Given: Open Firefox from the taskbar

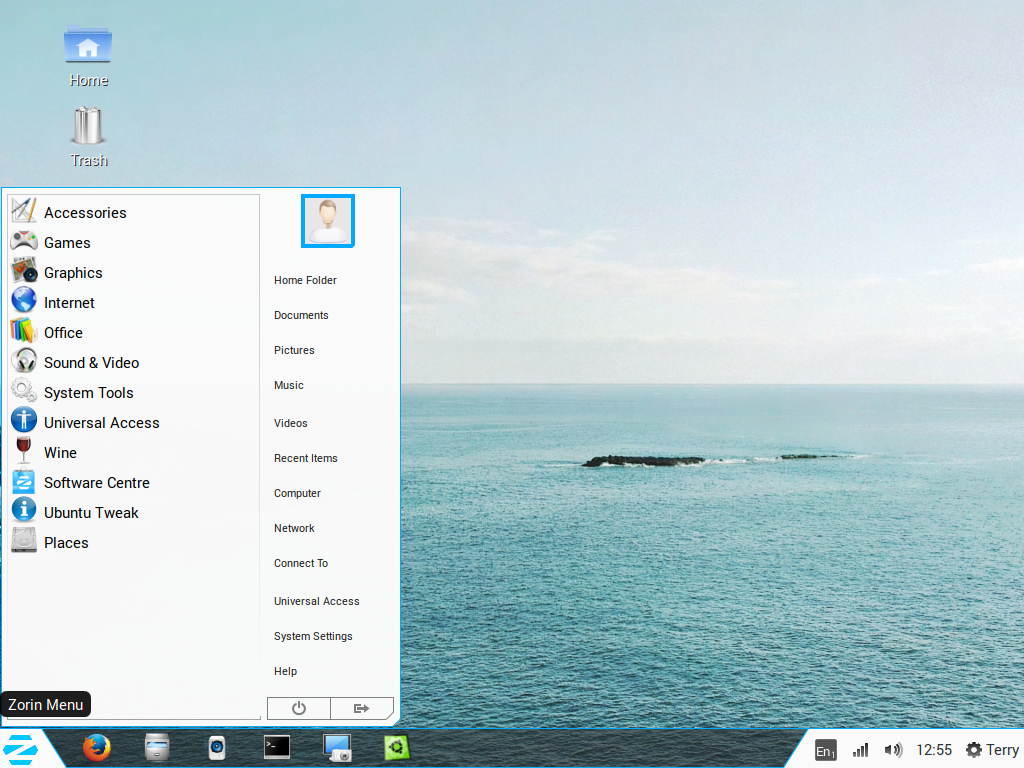Looking at the screenshot, I should tap(97, 747).
